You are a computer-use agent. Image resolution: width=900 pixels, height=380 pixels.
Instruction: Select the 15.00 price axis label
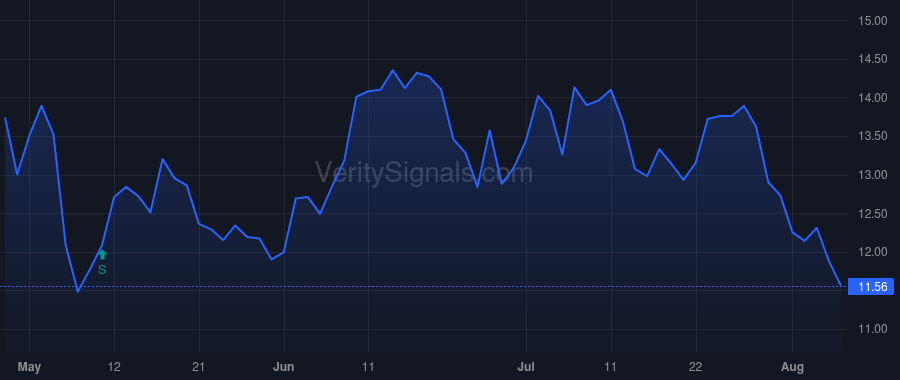click(872, 21)
